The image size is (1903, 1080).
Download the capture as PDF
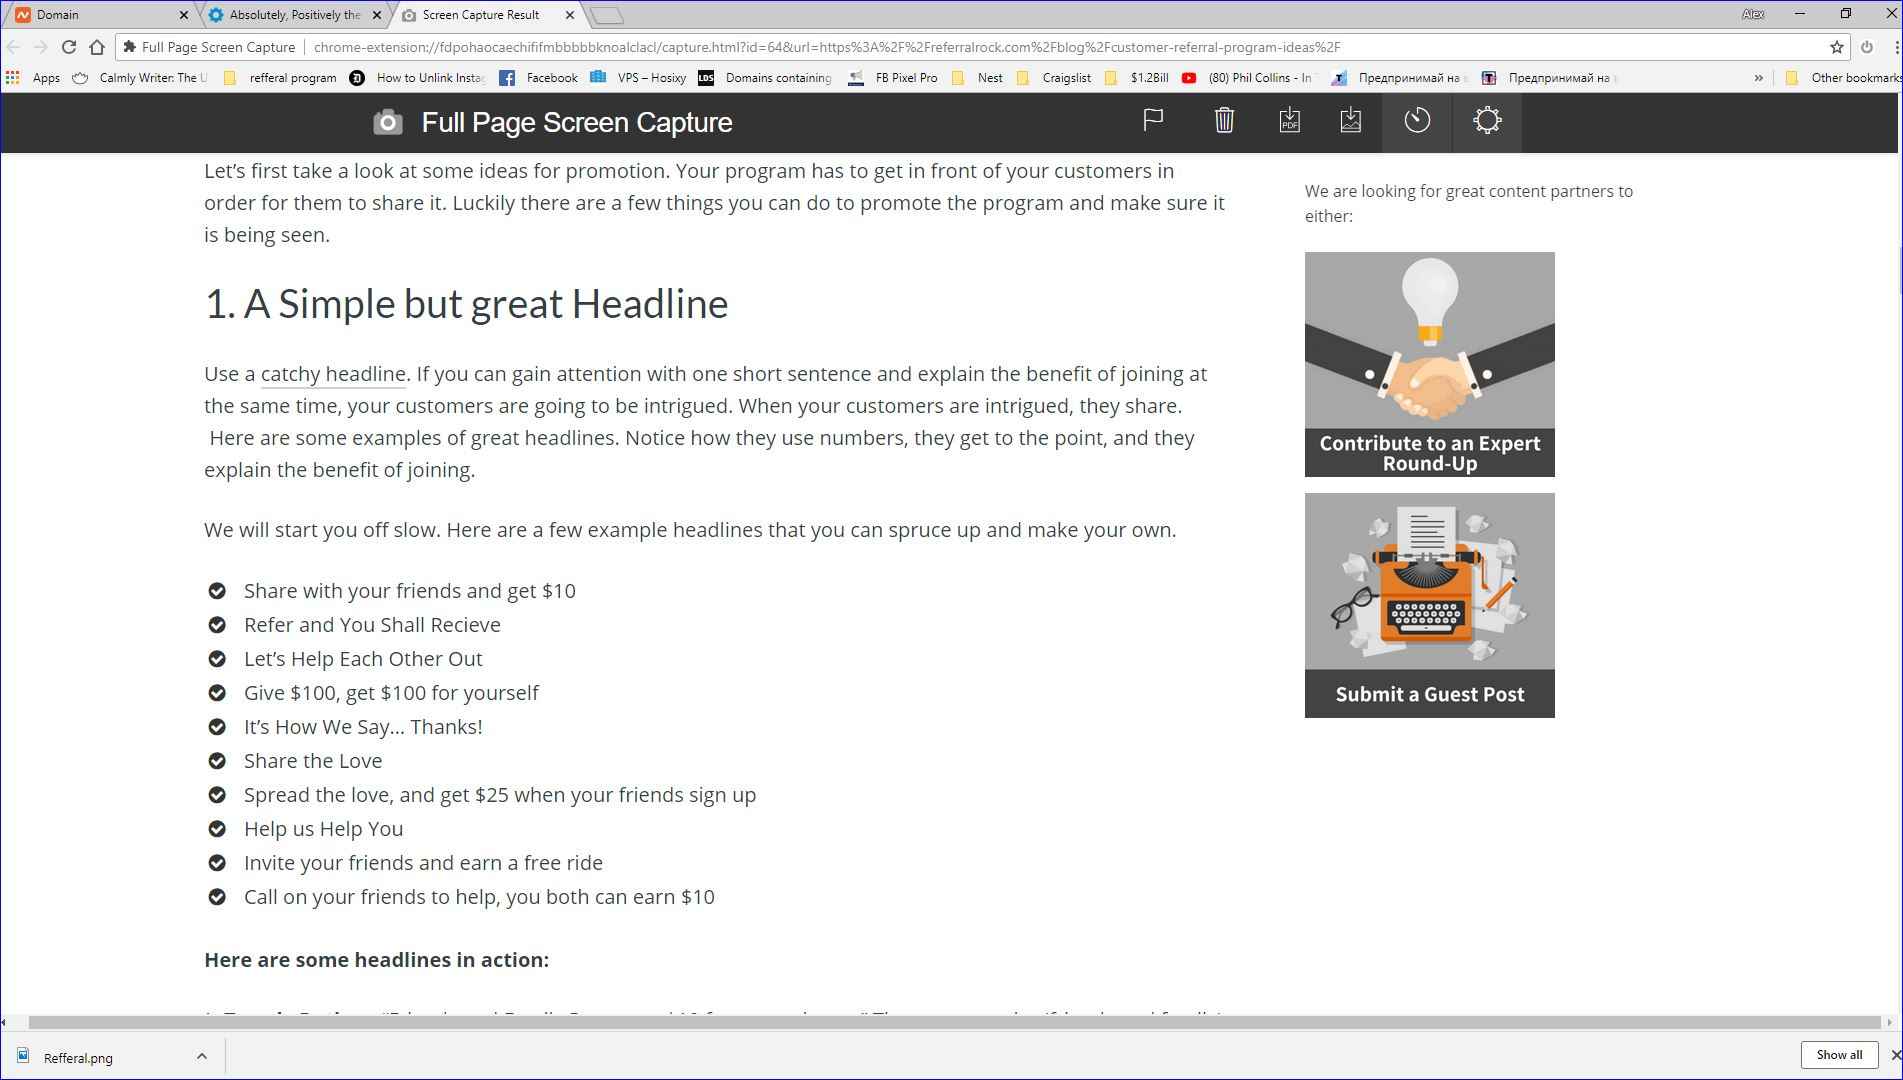pyautogui.click(x=1289, y=121)
